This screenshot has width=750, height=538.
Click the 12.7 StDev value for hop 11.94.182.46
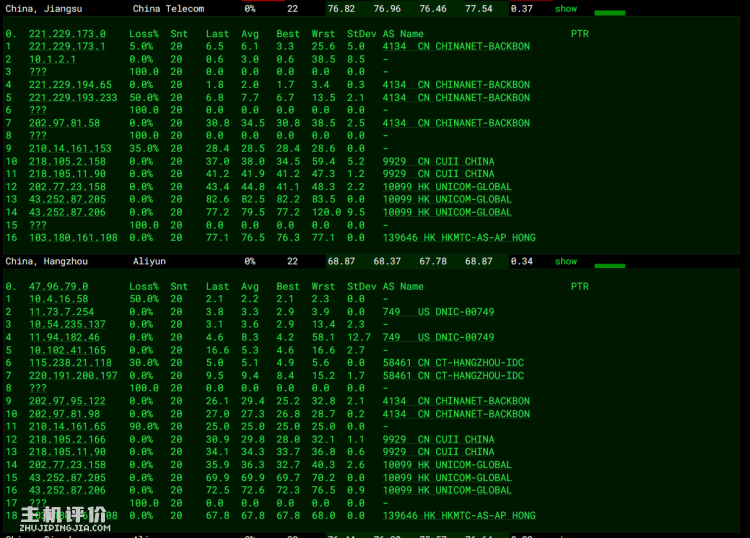[359, 337]
